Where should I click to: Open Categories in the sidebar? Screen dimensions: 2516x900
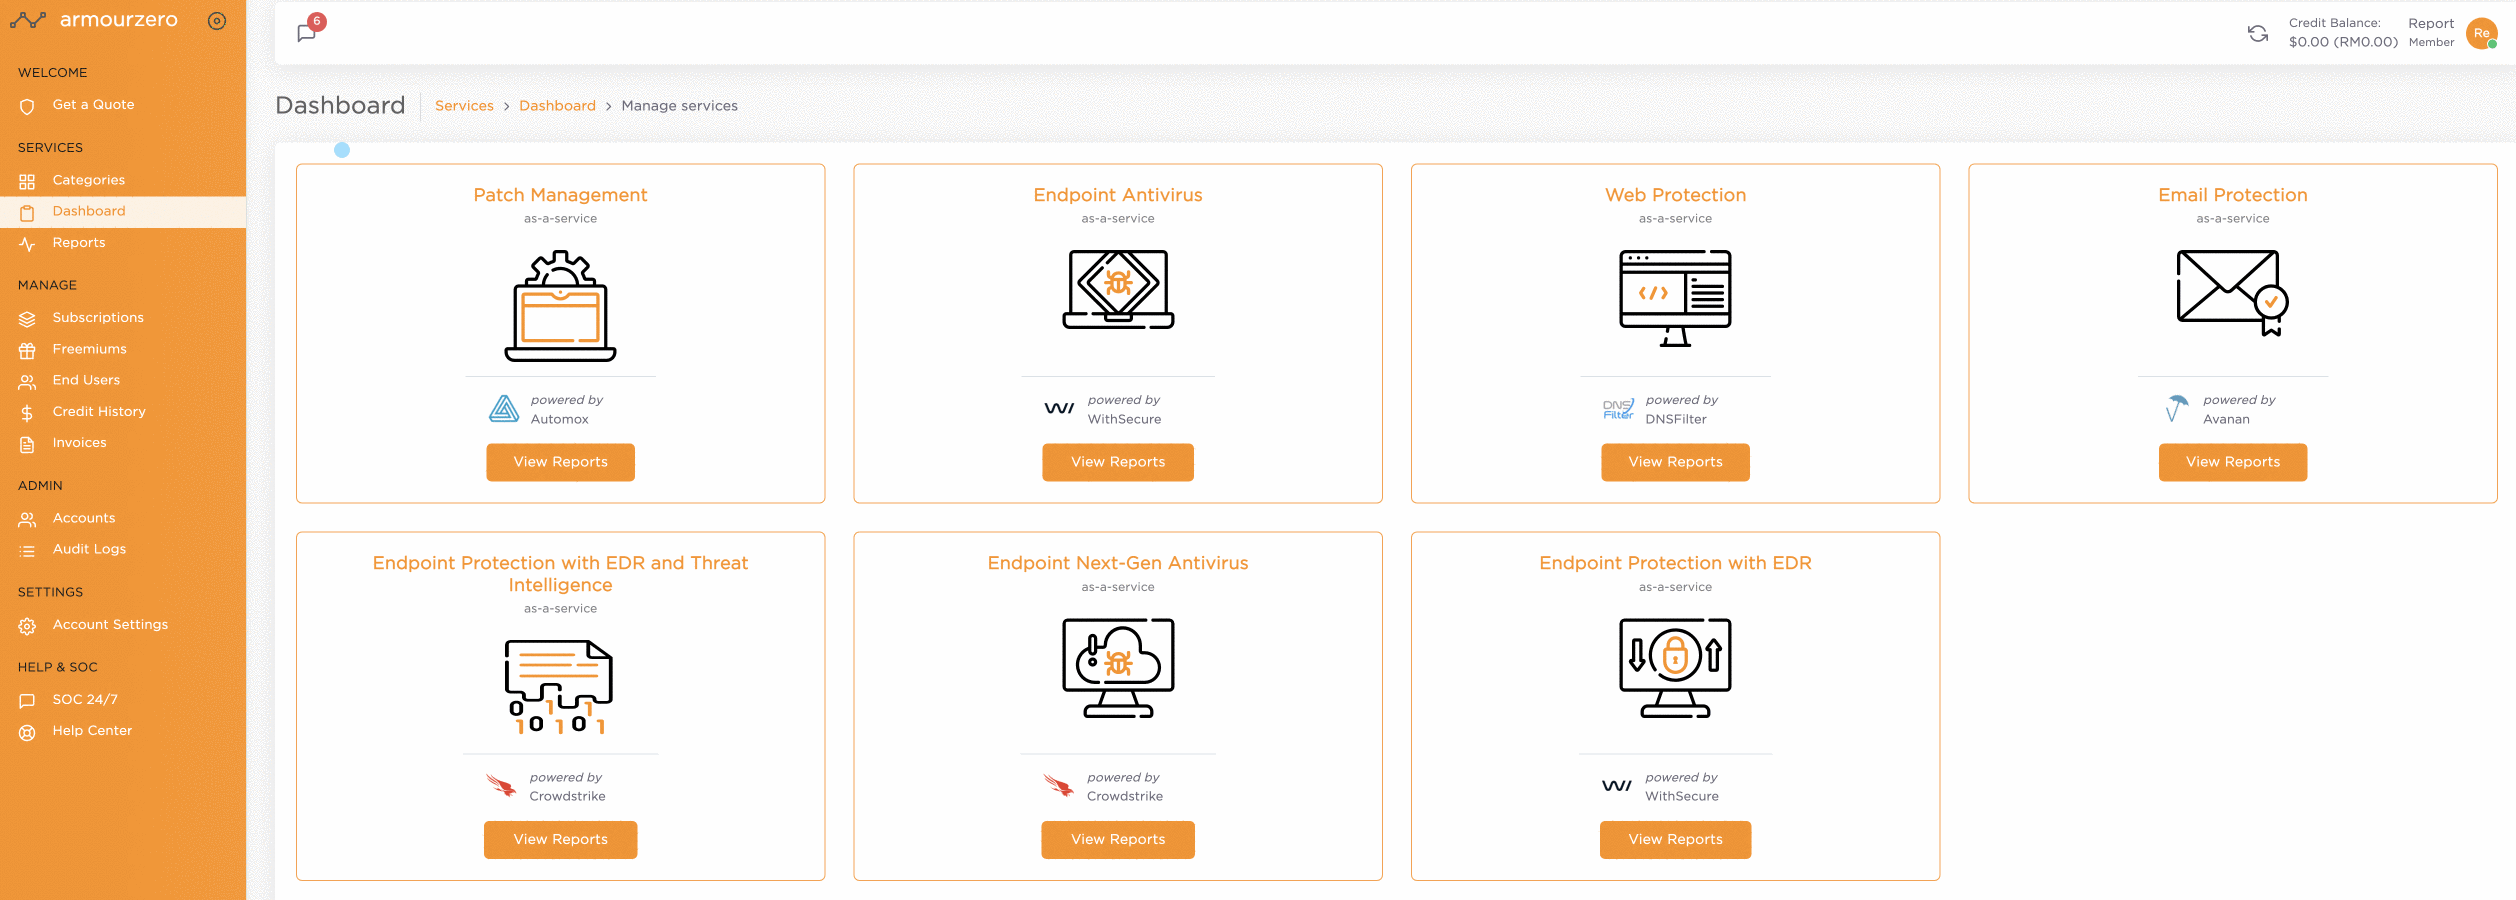(123, 180)
